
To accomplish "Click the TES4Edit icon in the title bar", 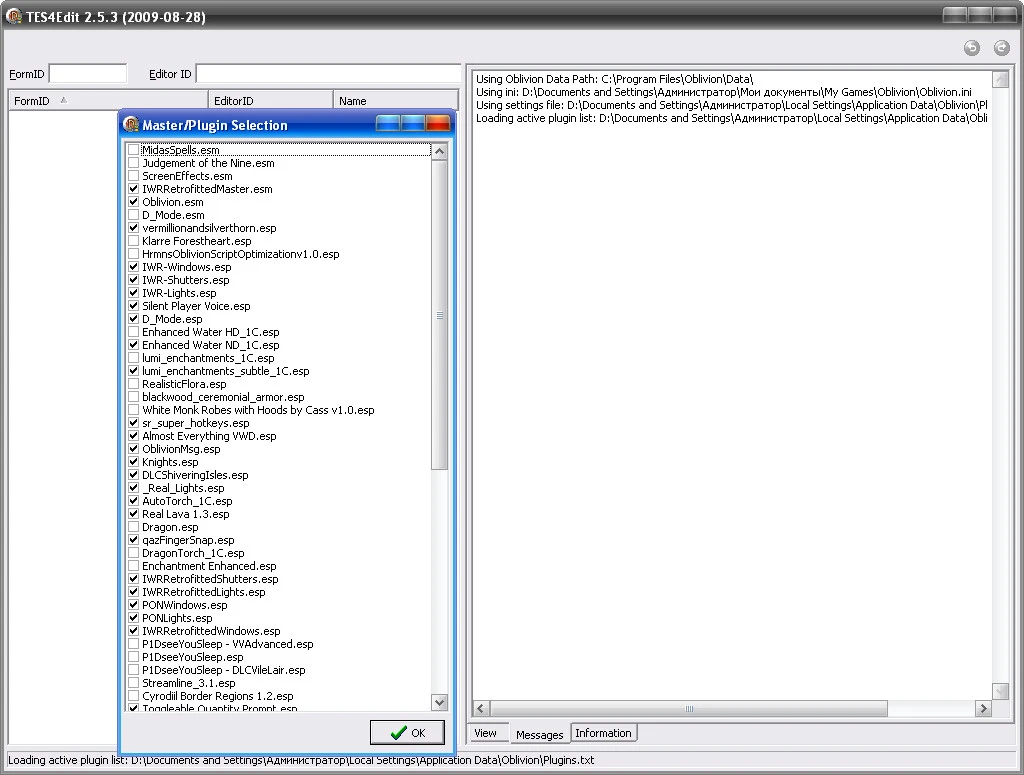I will pyautogui.click(x=13, y=16).
